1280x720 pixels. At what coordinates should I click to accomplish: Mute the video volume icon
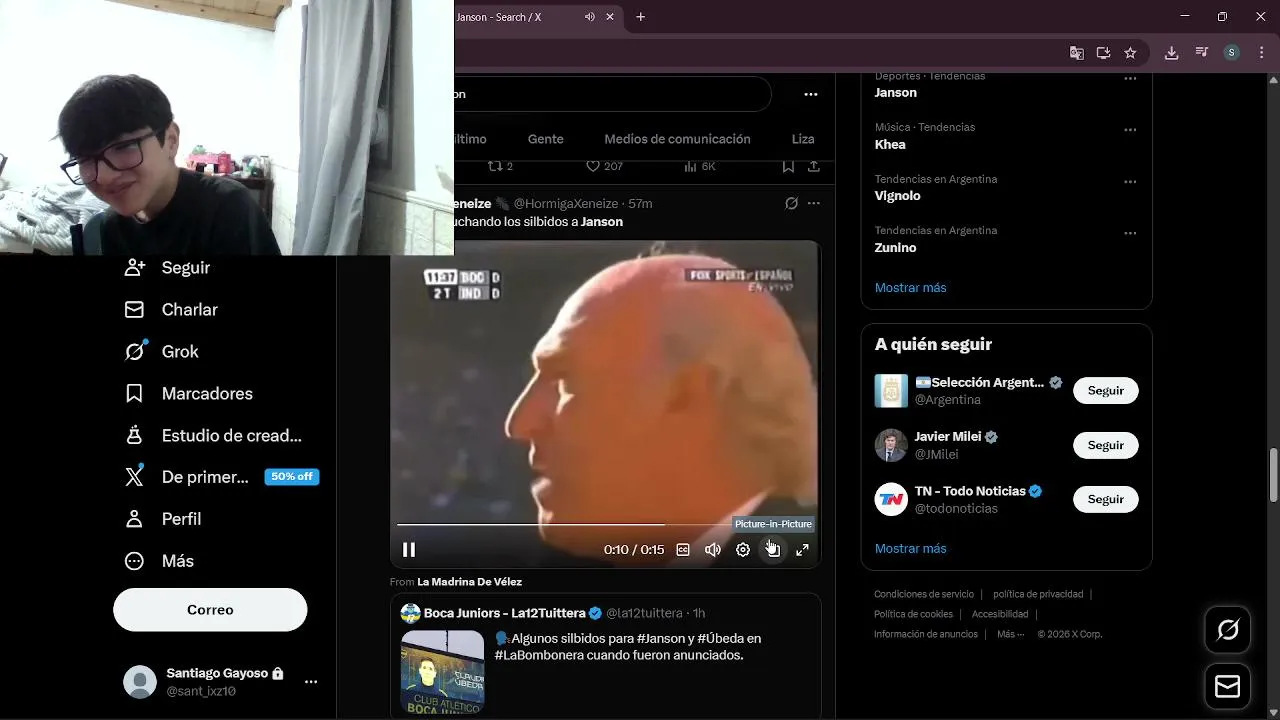713,549
